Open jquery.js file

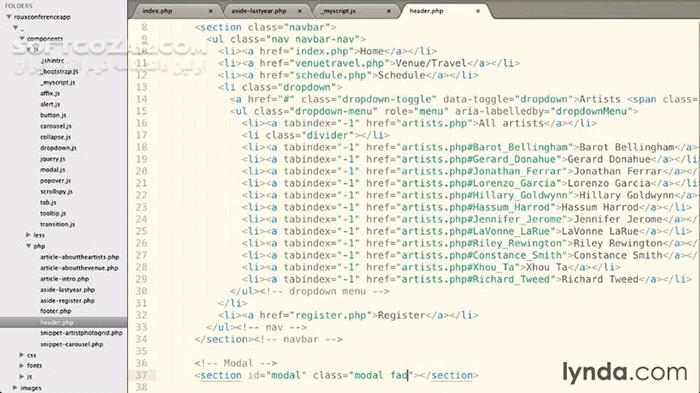(x=53, y=159)
